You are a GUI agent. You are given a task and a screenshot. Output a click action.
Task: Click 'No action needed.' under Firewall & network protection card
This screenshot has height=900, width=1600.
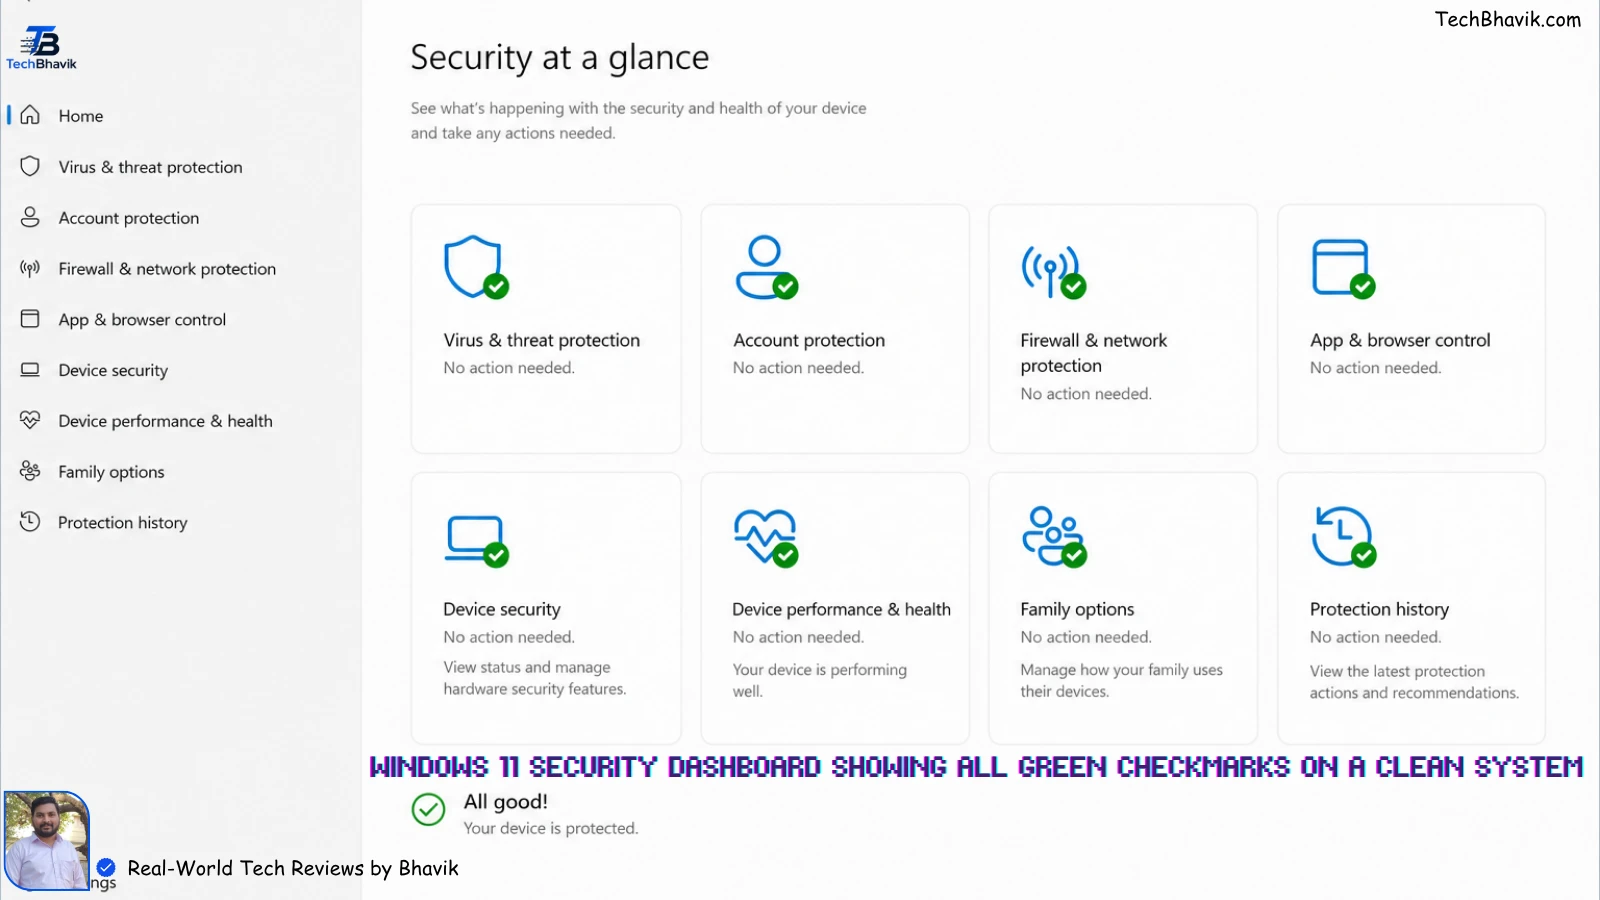pos(1086,394)
